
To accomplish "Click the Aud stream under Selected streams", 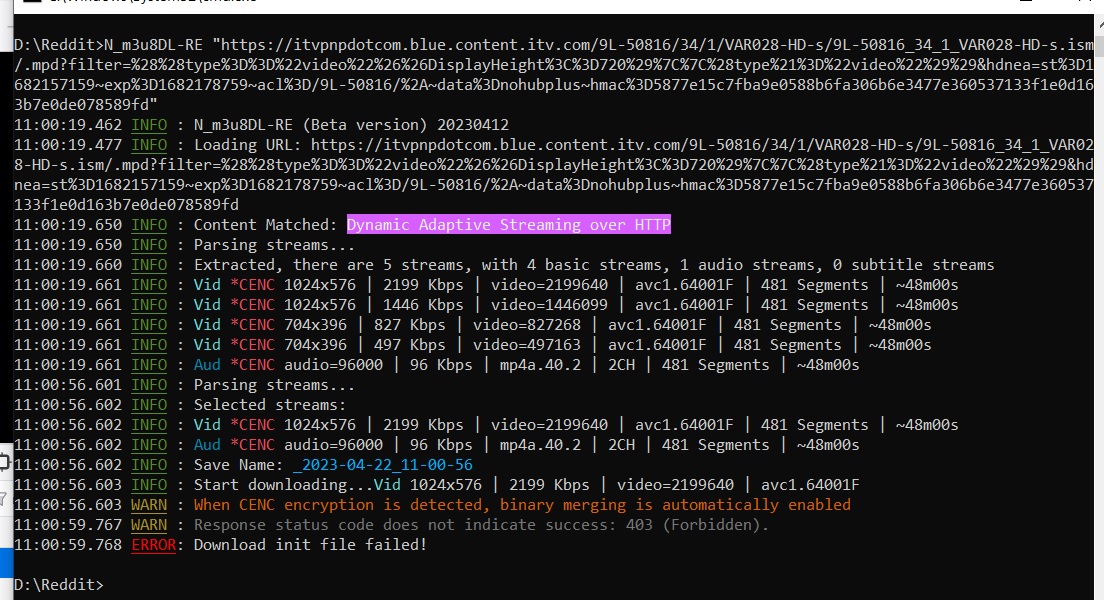I will point(207,445).
